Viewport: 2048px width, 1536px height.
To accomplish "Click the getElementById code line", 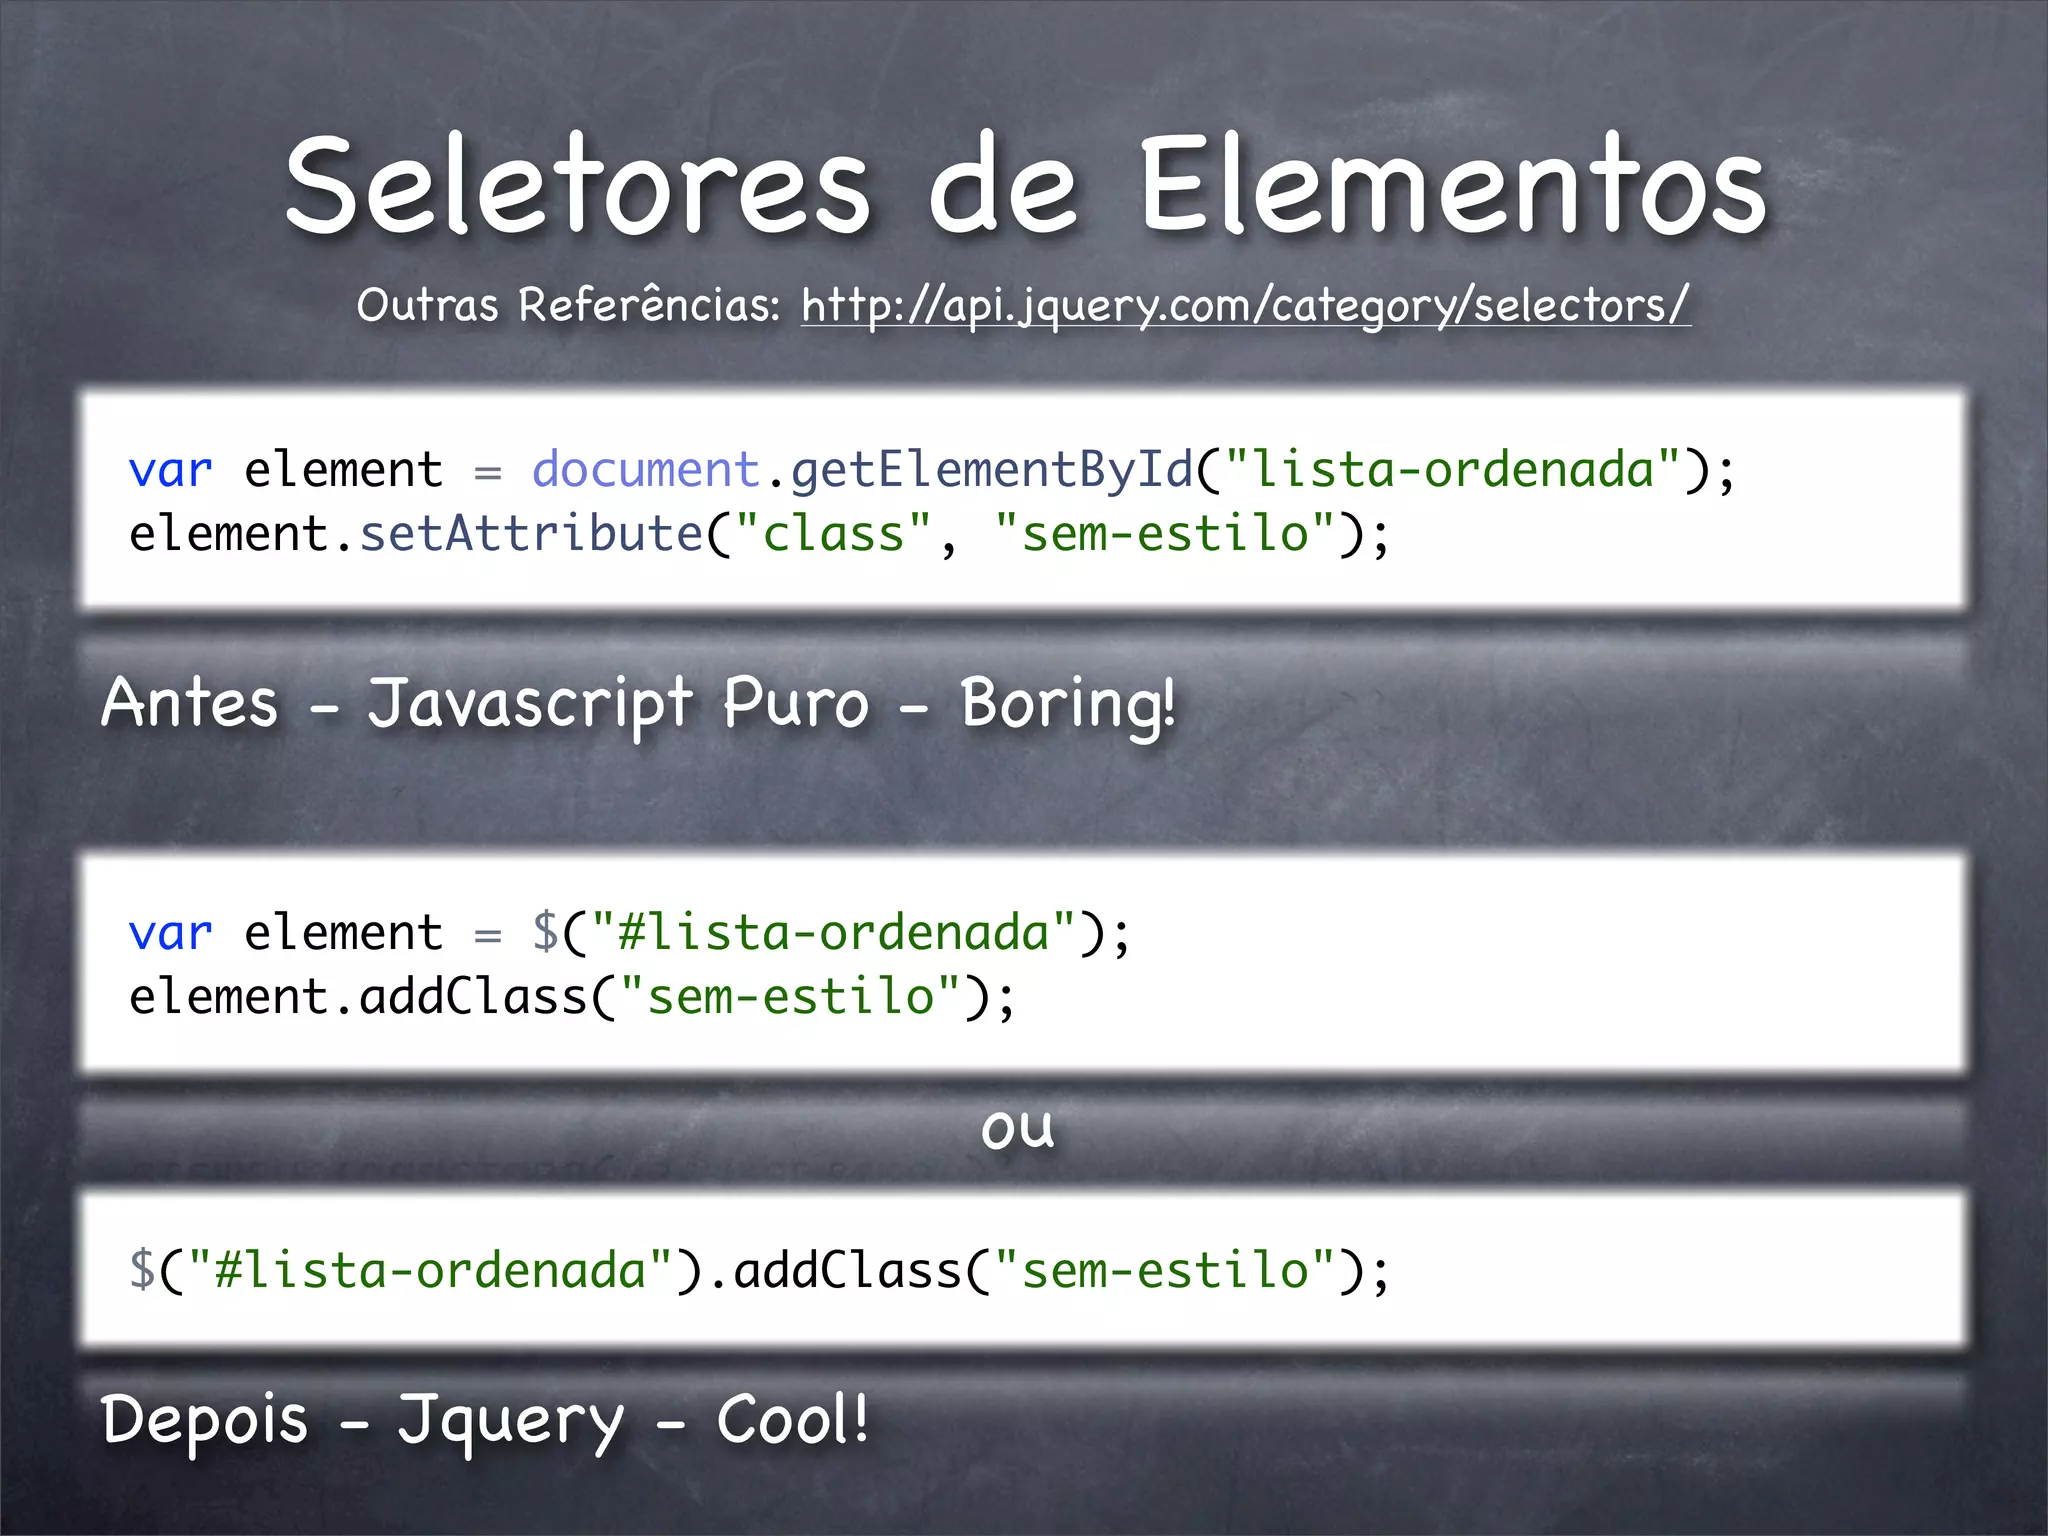I will (932, 470).
